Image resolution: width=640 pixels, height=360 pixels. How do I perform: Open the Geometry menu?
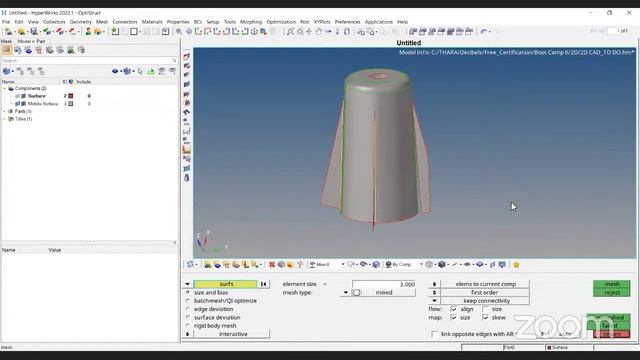(x=80, y=22)
